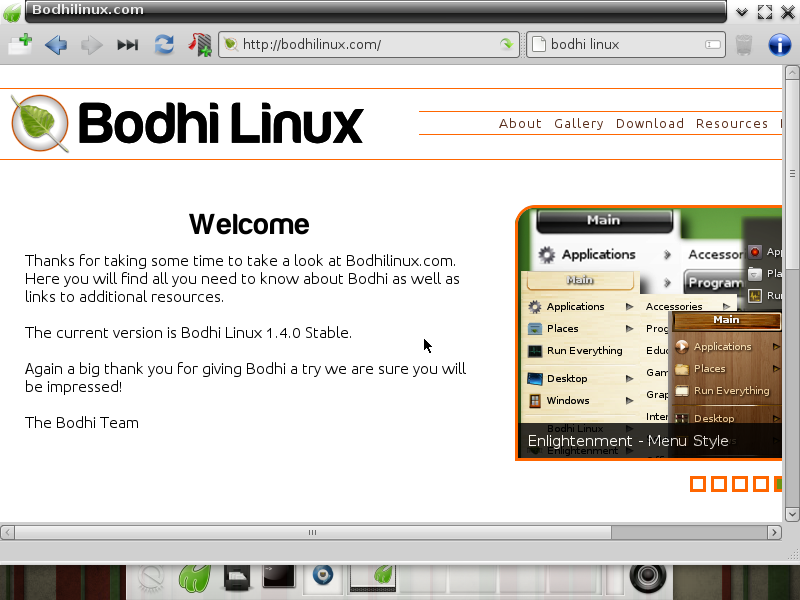Launch Midori from the green paw shelf icon

click(195, 579)
